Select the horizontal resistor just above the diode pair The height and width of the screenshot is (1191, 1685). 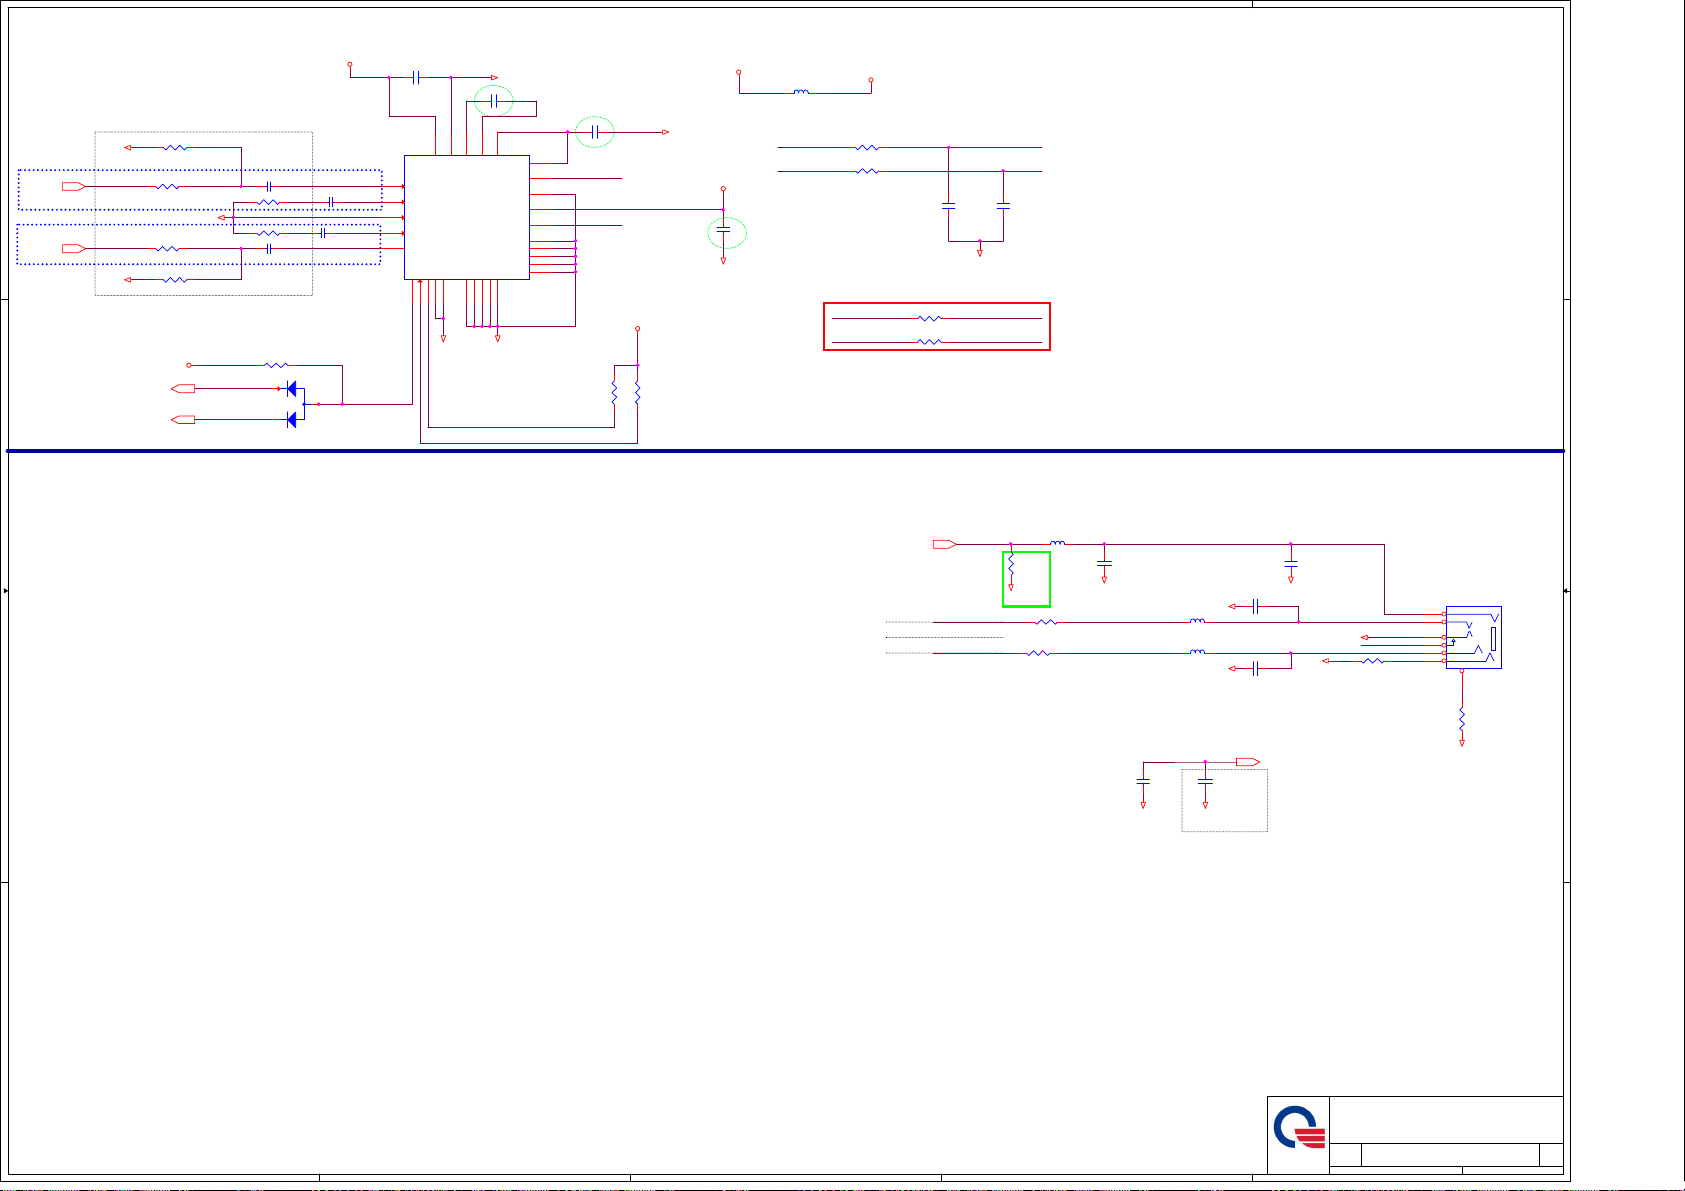pos(276,366)
